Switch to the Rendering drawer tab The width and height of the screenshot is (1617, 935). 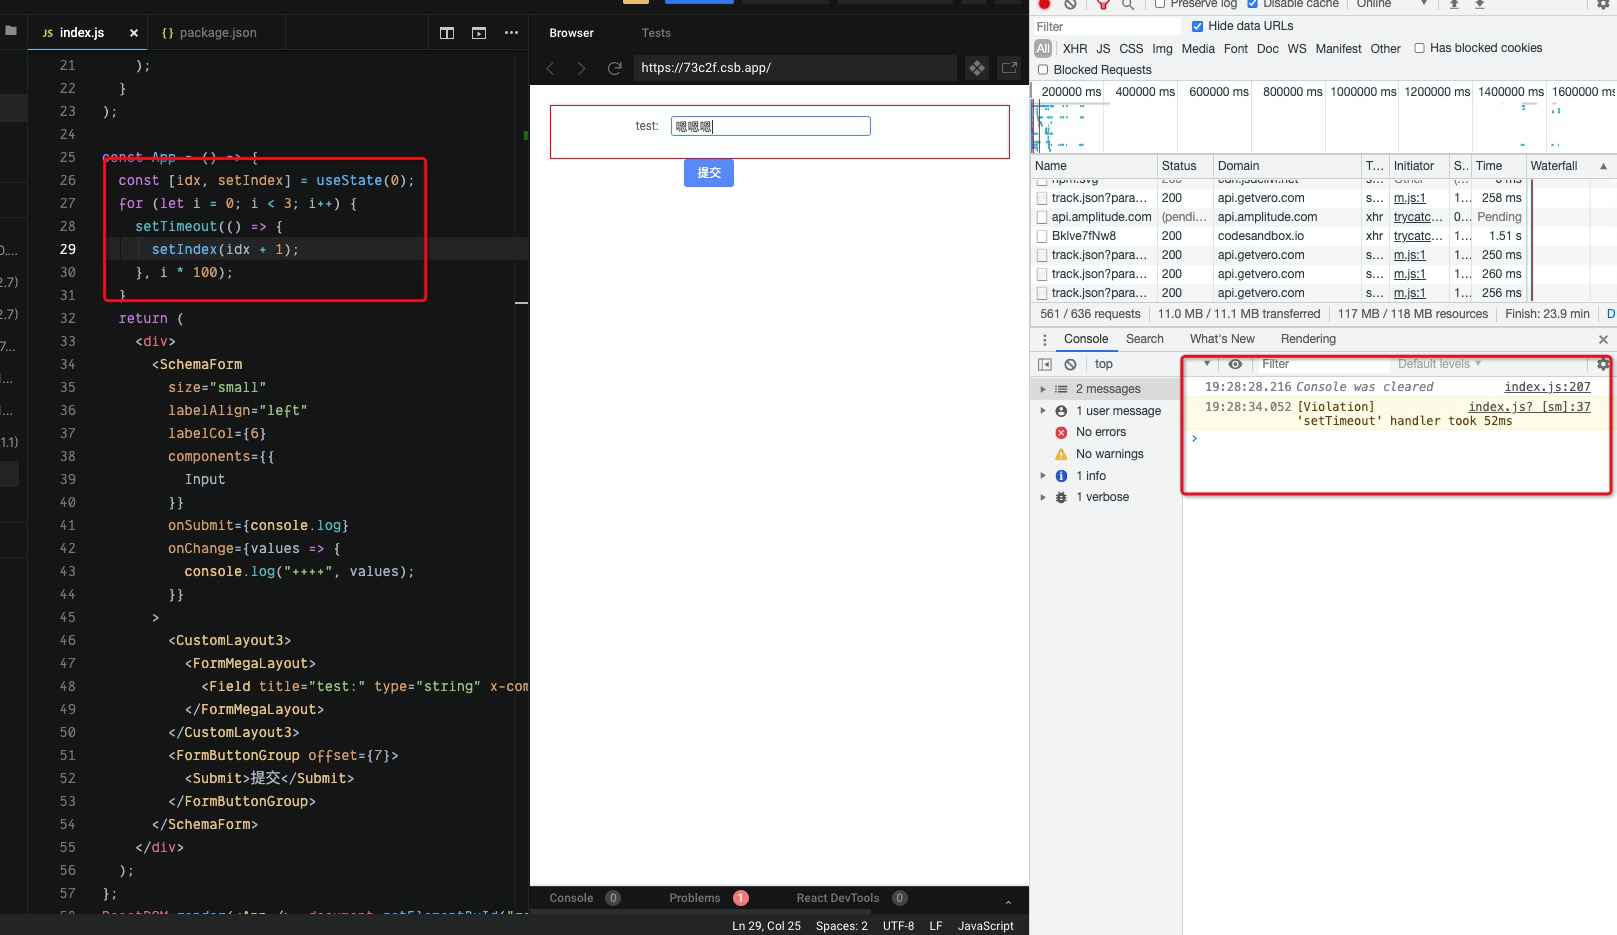coord(1308,339)
